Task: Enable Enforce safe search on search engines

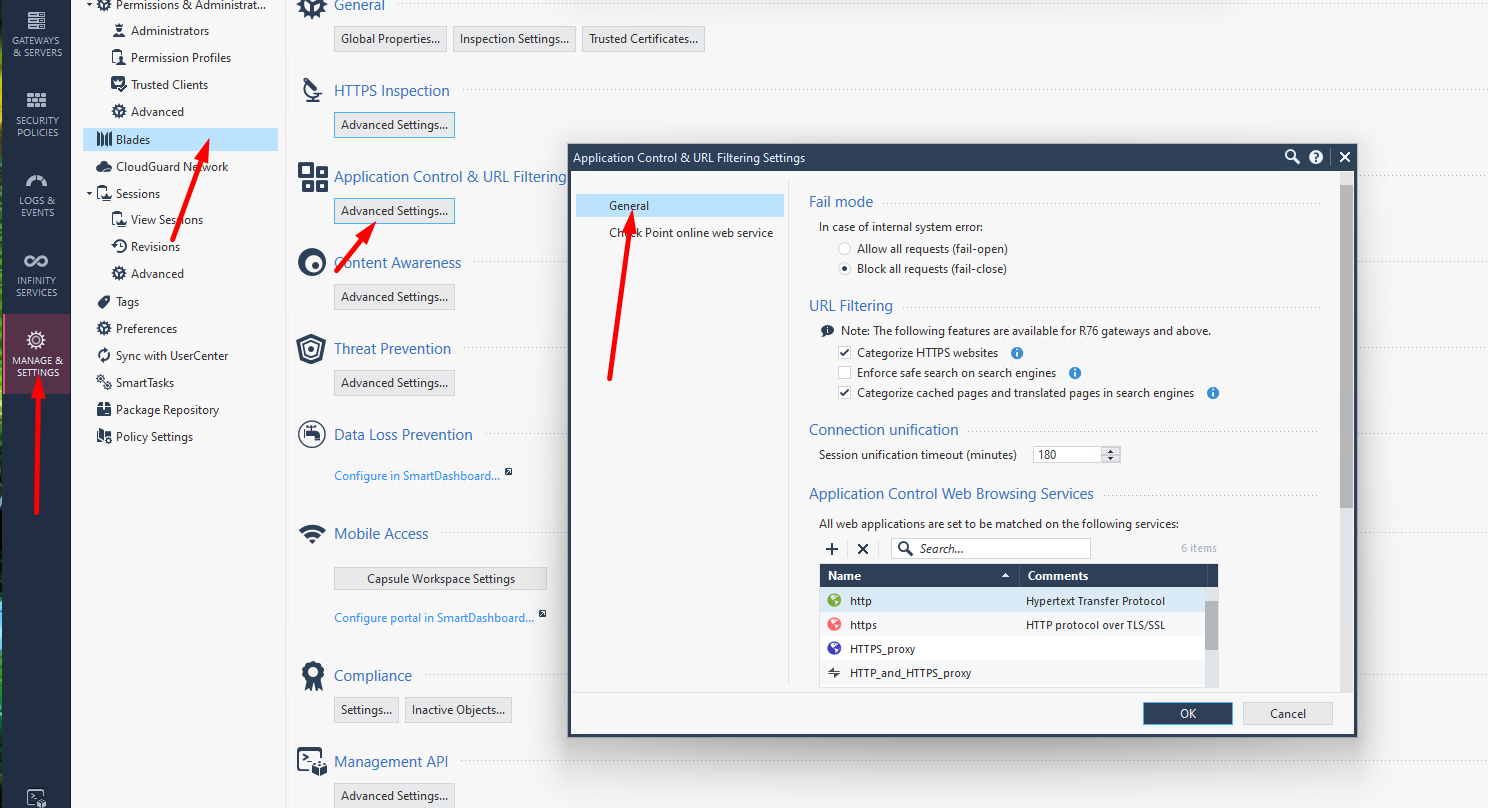Action: point(844,373)
